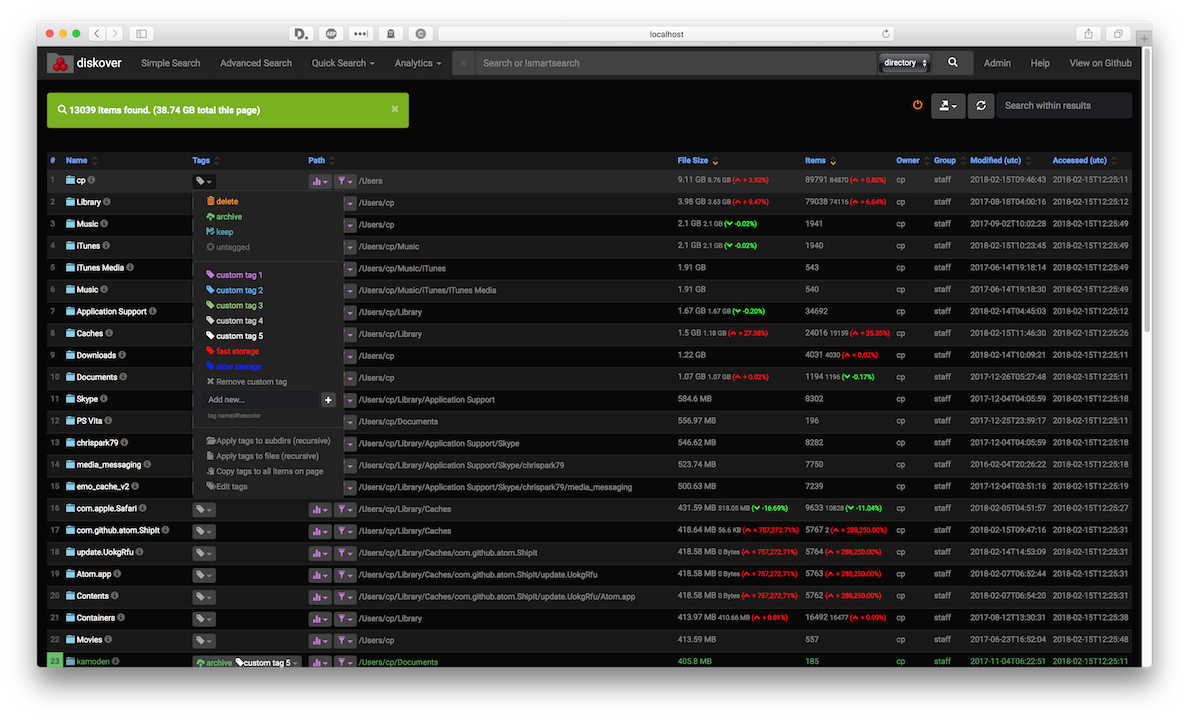Click the D. extension icon in Safari toolbar
Viewport: 1189px width, 720px height.
(301, 33)
